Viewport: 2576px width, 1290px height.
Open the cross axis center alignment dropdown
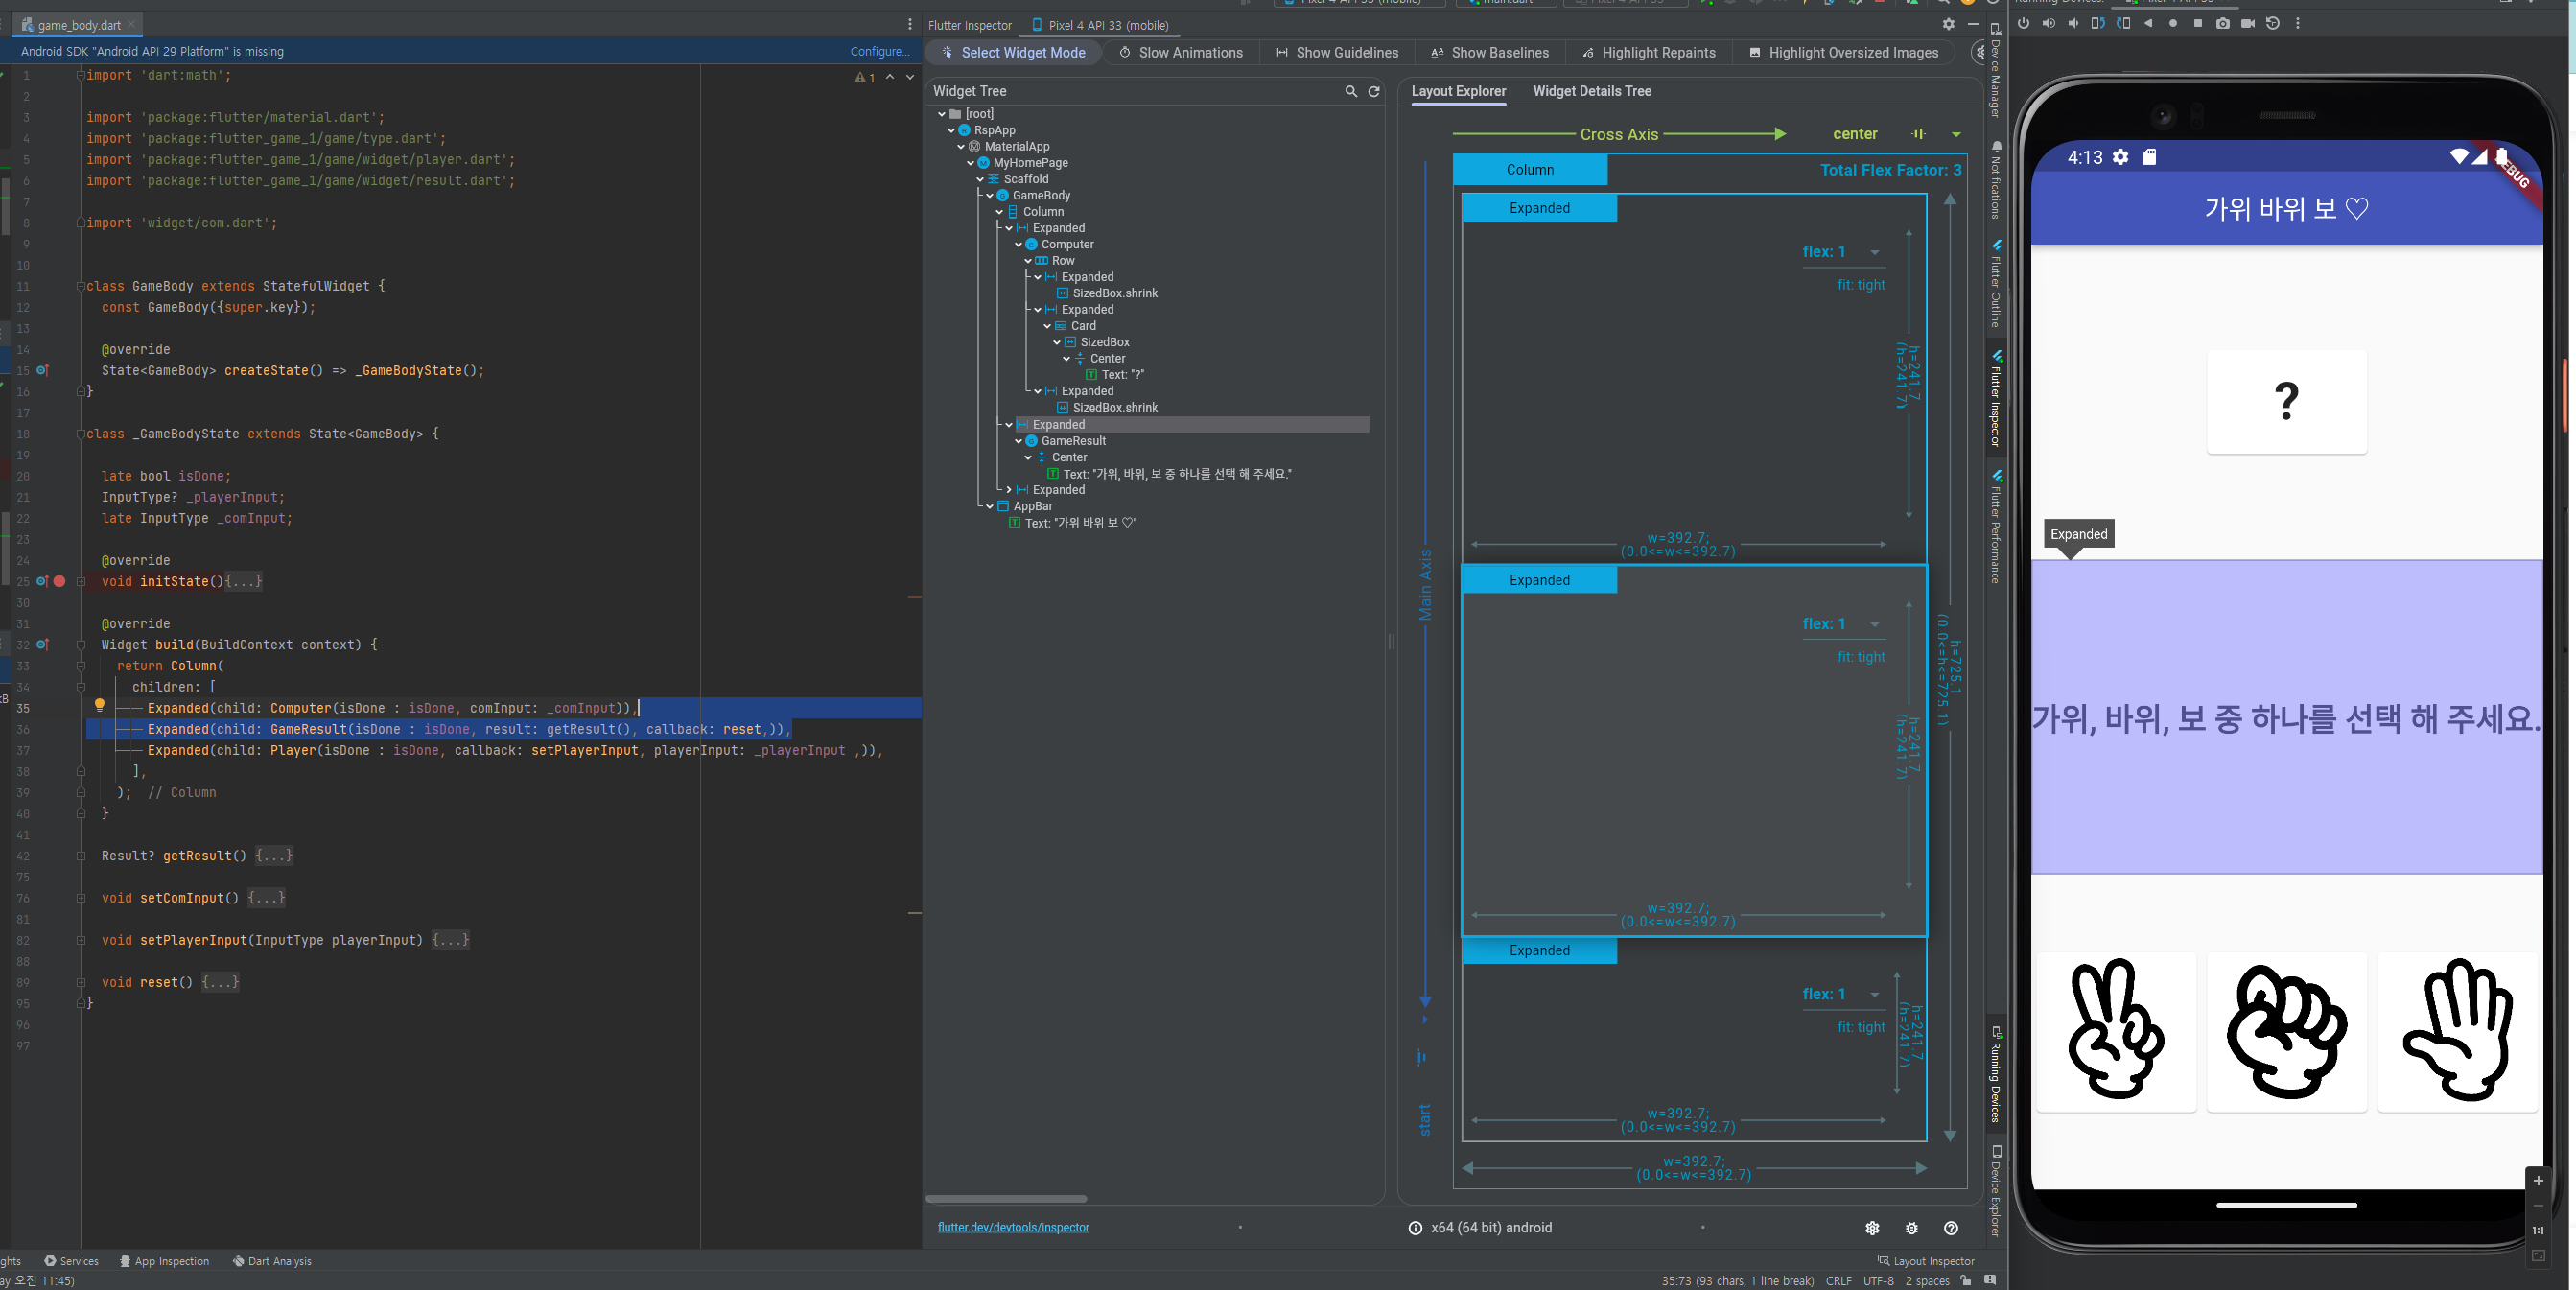click(1956, 134)
